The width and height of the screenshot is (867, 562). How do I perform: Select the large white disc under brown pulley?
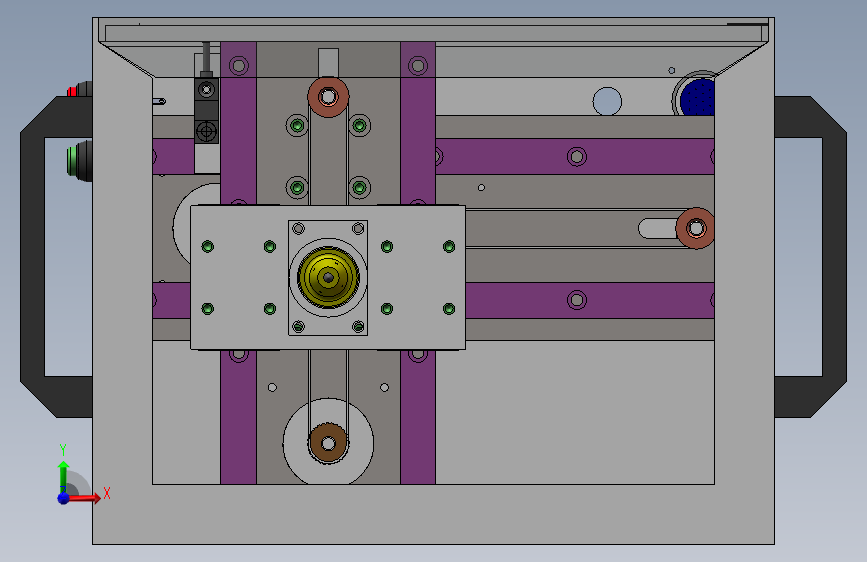tap(328, 443)
